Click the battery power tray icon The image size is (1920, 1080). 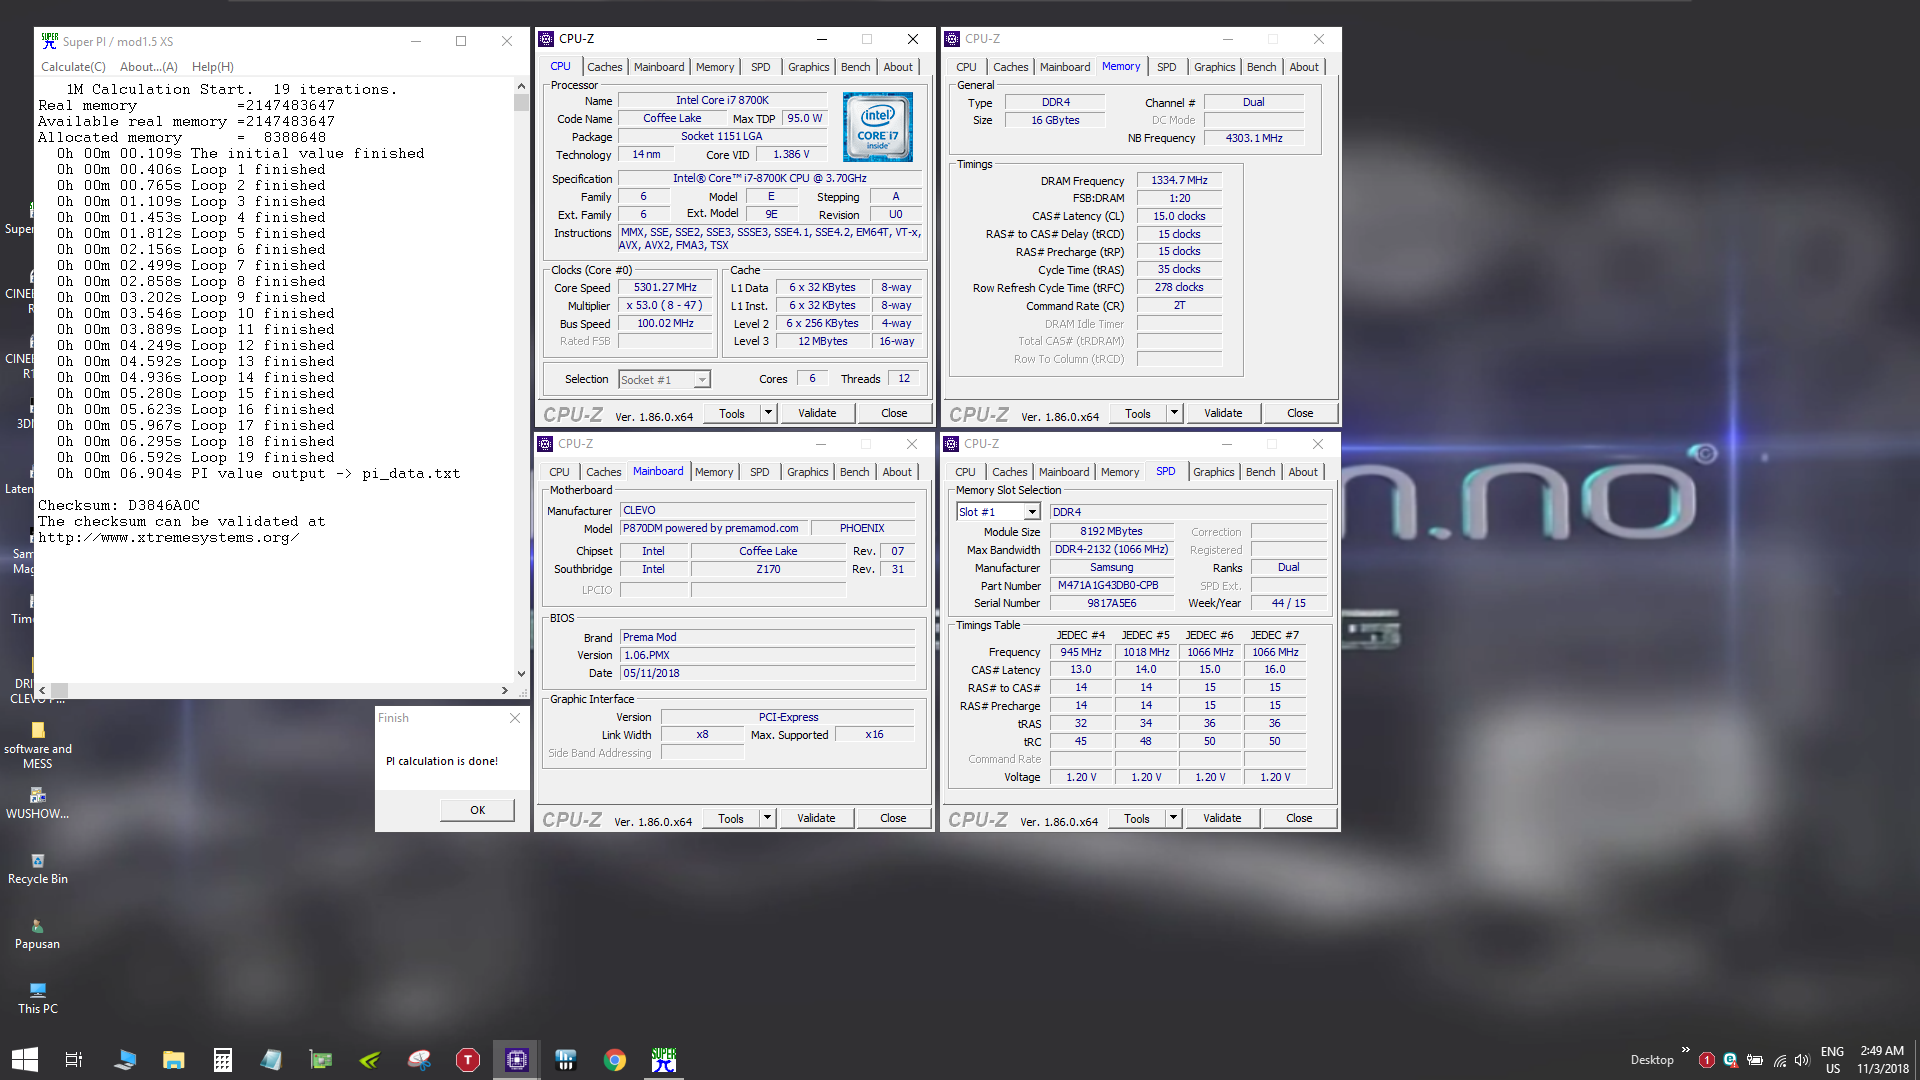(x=1755, y=1060)
